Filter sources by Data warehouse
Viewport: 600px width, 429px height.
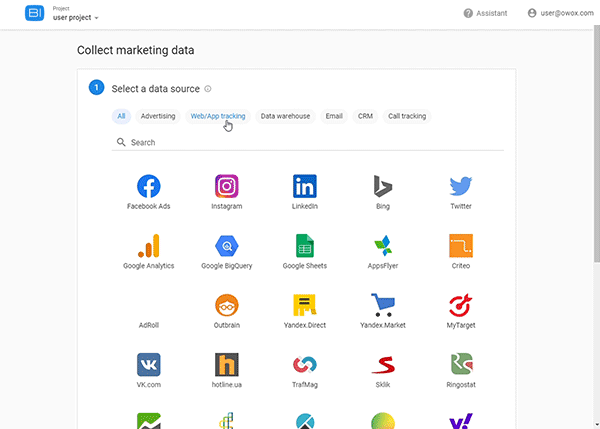[285, 116]
